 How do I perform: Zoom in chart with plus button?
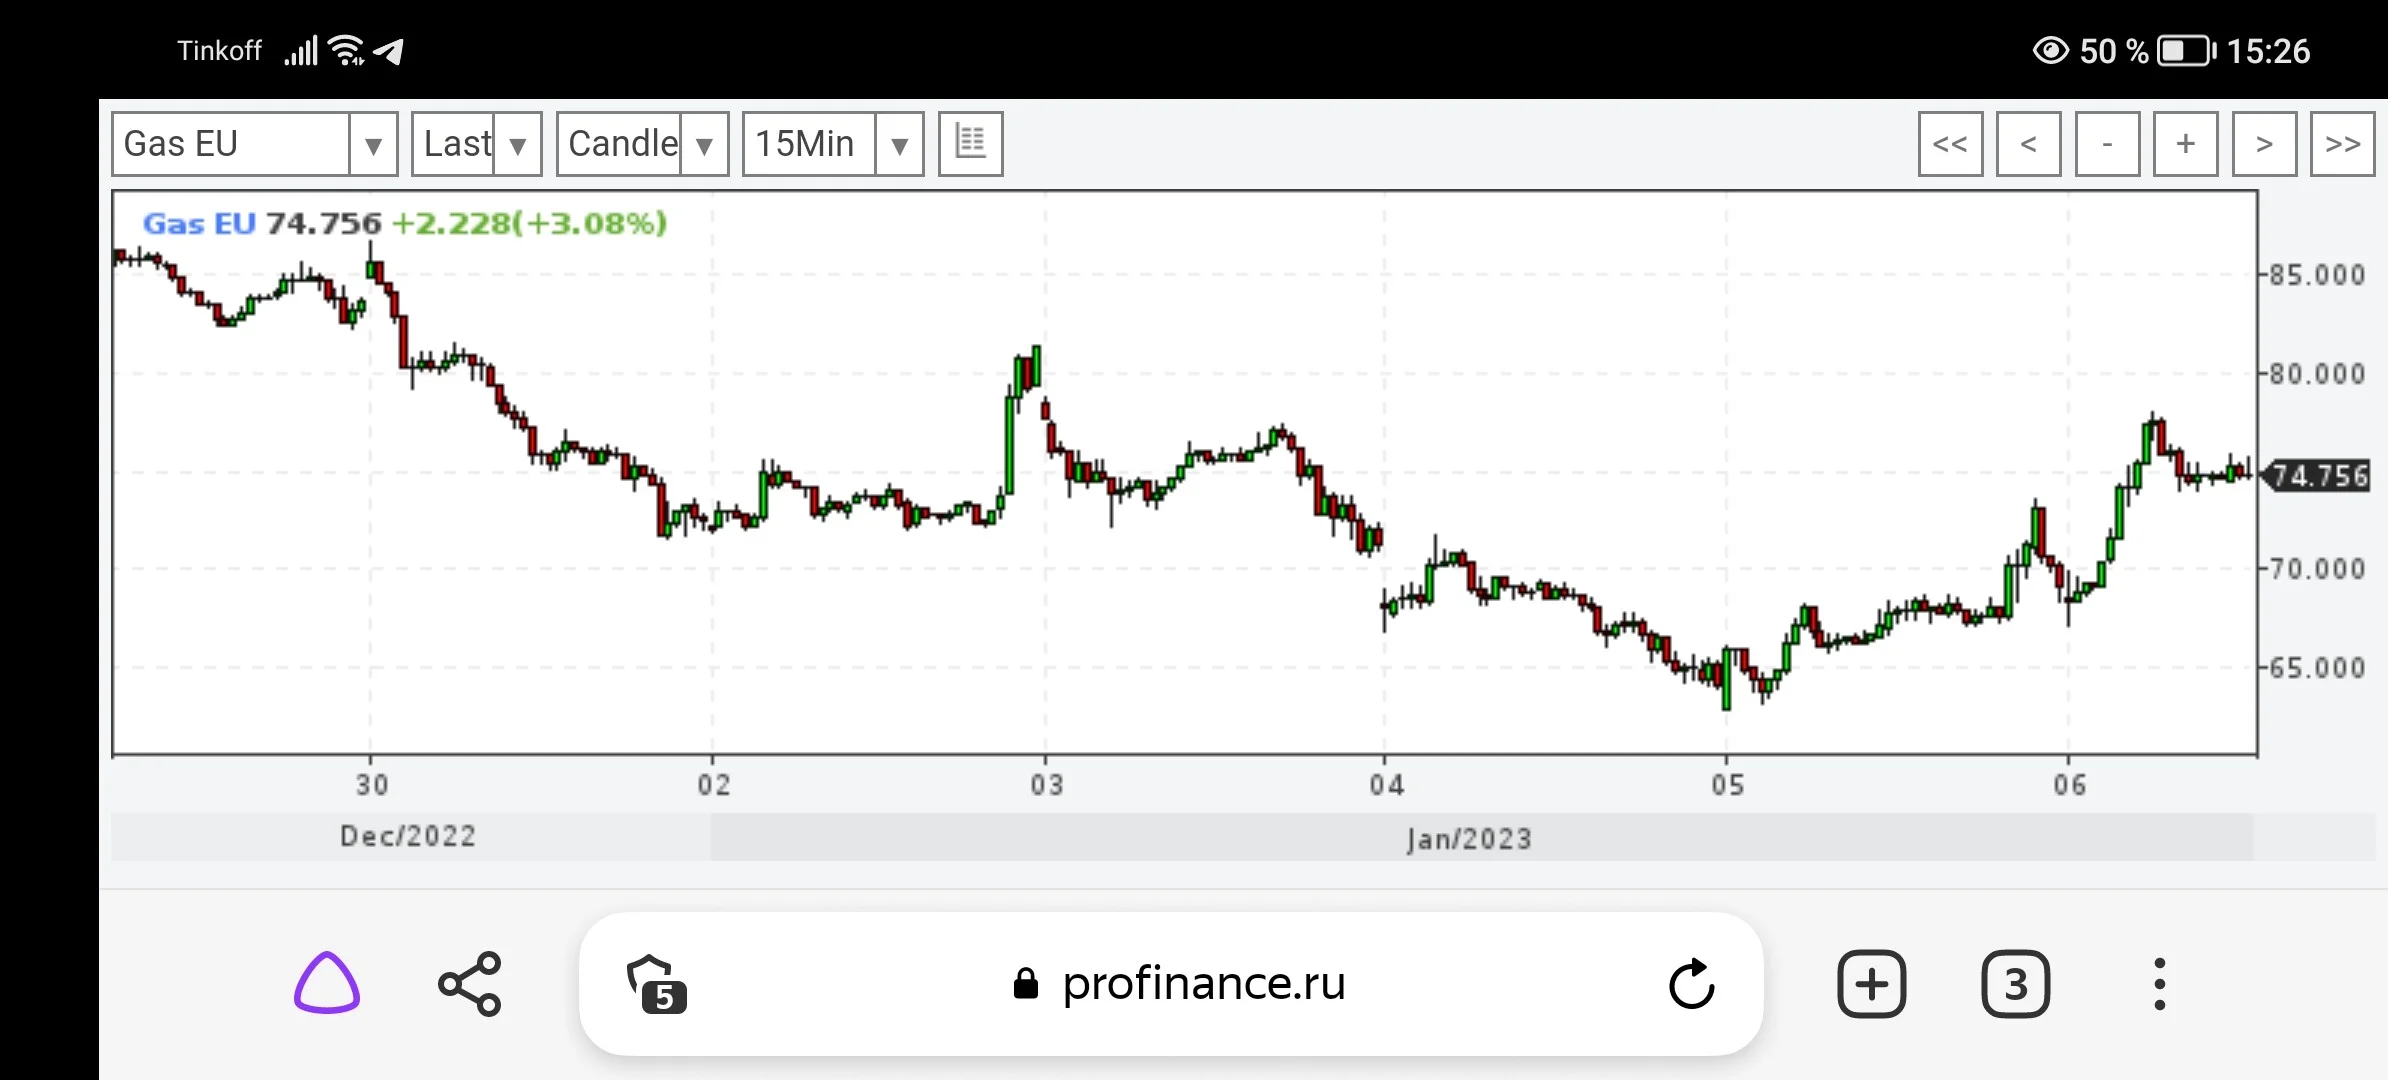click(x=2185, y=144)
